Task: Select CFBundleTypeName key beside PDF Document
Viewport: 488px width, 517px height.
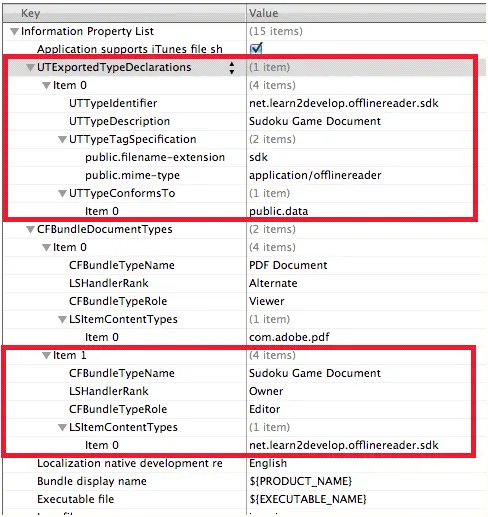Action: coord(122,265)
